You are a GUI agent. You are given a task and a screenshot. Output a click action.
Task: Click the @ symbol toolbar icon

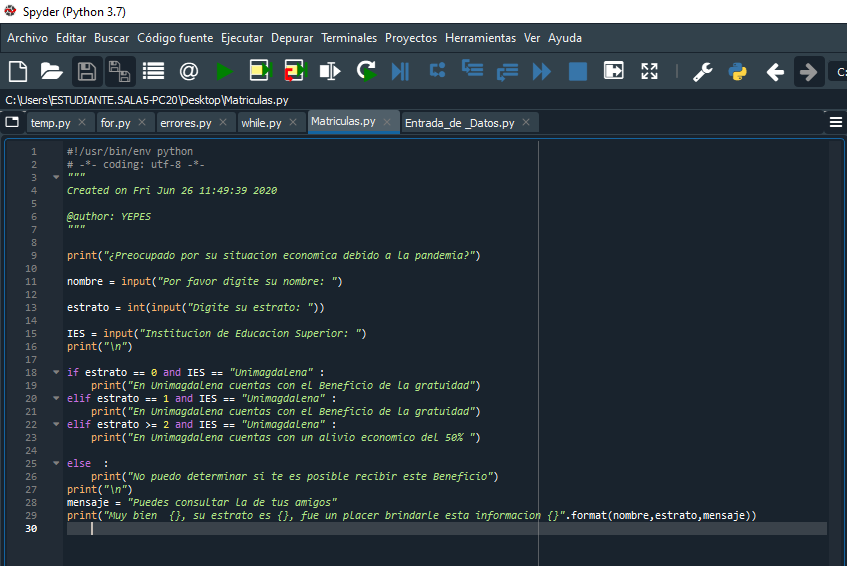[x=189, y=71]
